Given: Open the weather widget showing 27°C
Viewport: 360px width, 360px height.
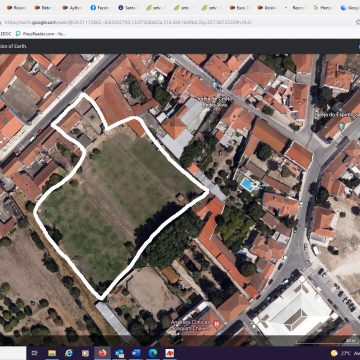Looking at the screenshot, I should pos(345,353).
